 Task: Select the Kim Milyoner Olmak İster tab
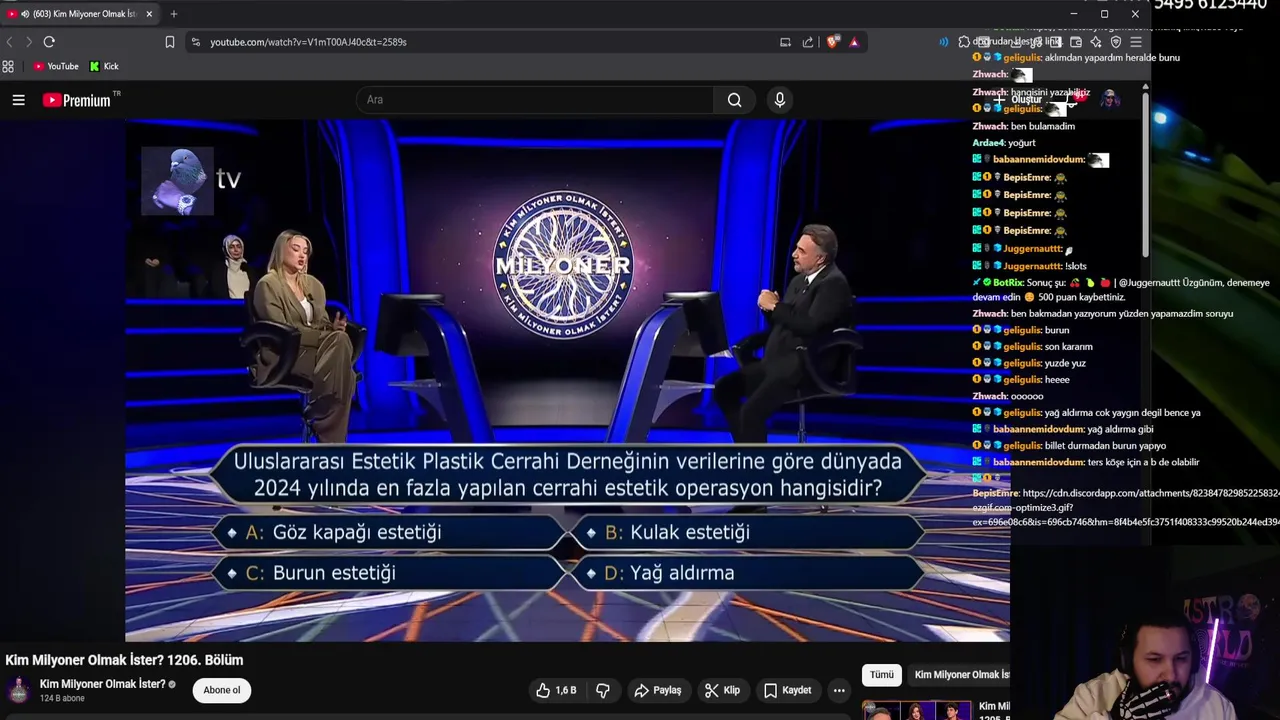coord(82,14)
